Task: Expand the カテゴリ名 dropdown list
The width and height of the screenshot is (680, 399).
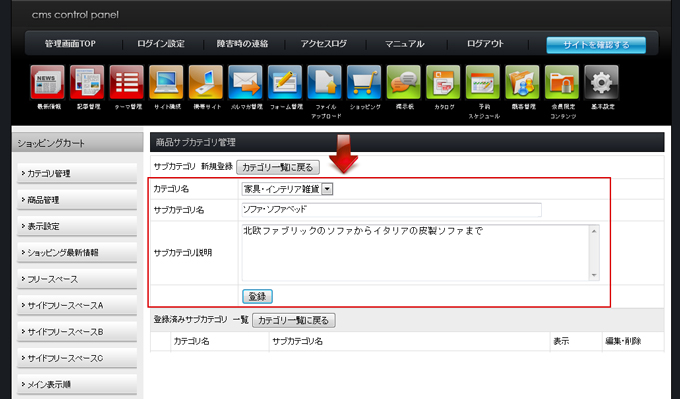Action: click(x=328, y=189)
